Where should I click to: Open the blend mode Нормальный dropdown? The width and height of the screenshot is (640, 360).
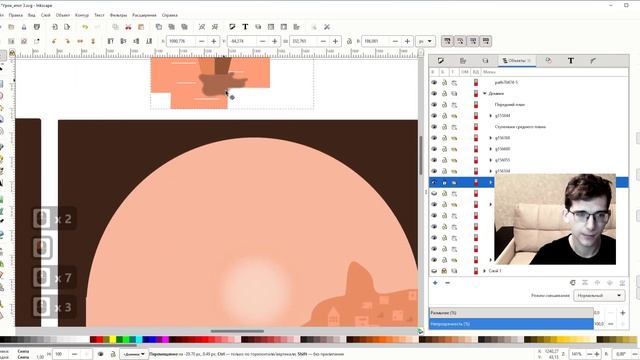tap(599, 296)
